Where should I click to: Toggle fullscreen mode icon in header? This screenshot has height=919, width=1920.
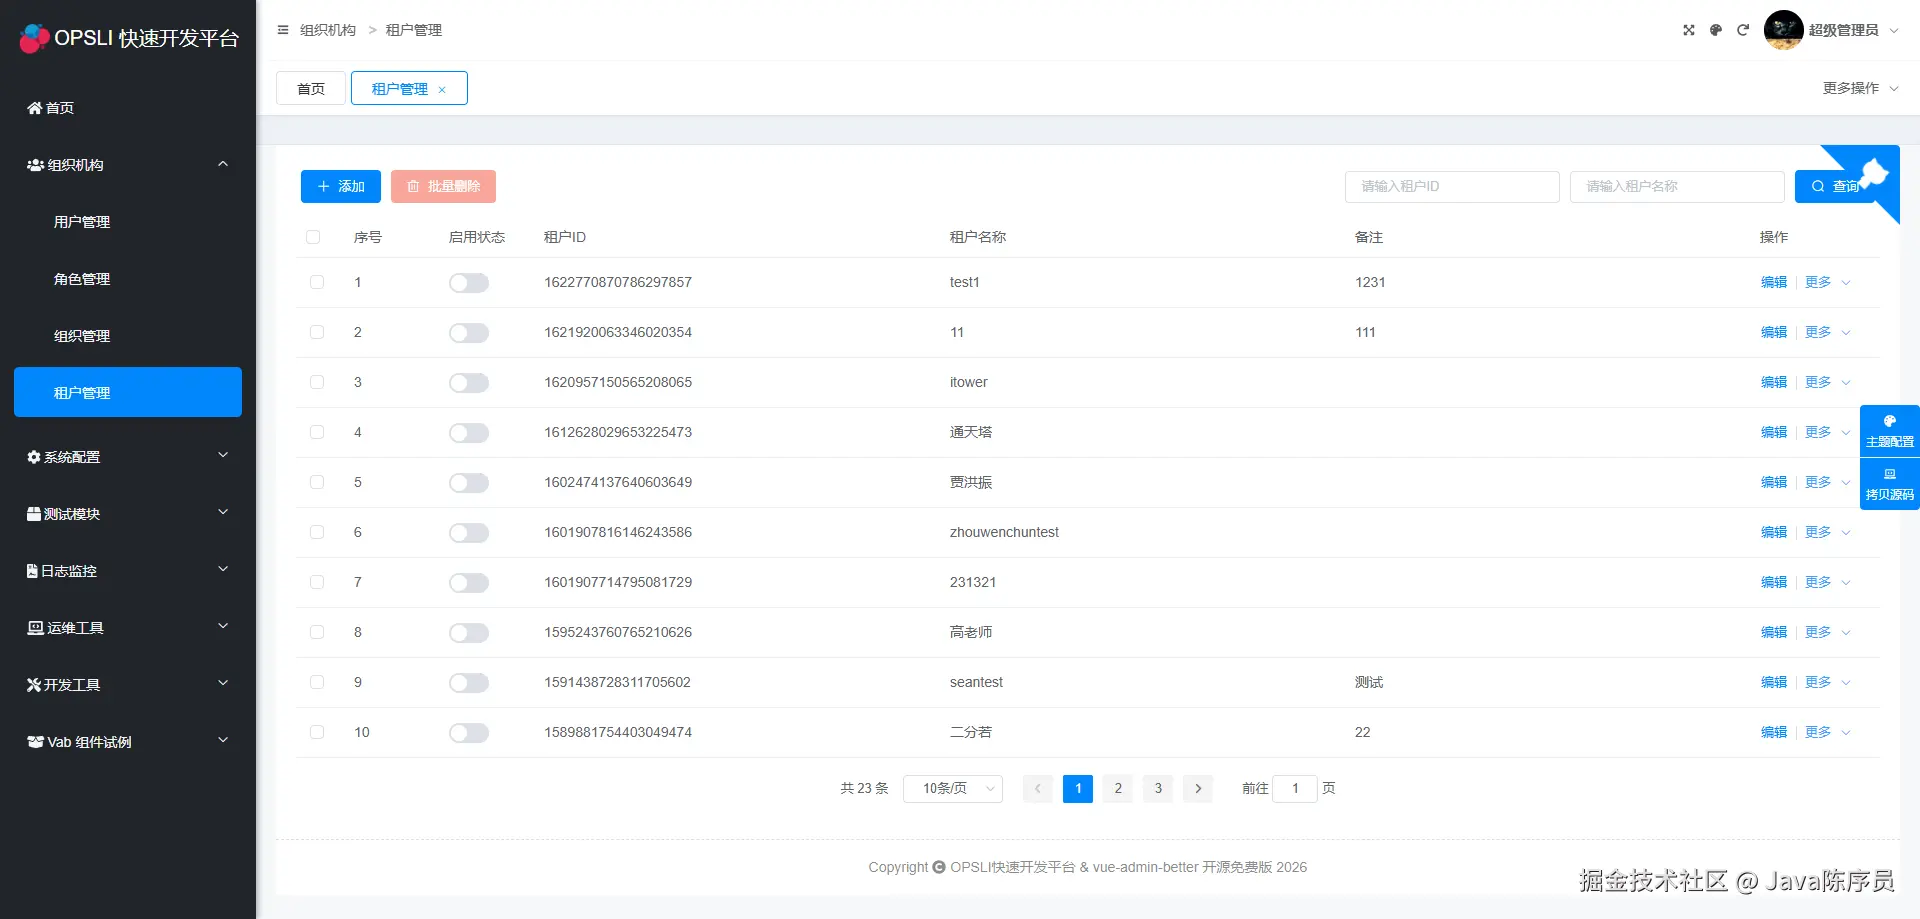[1689, 30]
